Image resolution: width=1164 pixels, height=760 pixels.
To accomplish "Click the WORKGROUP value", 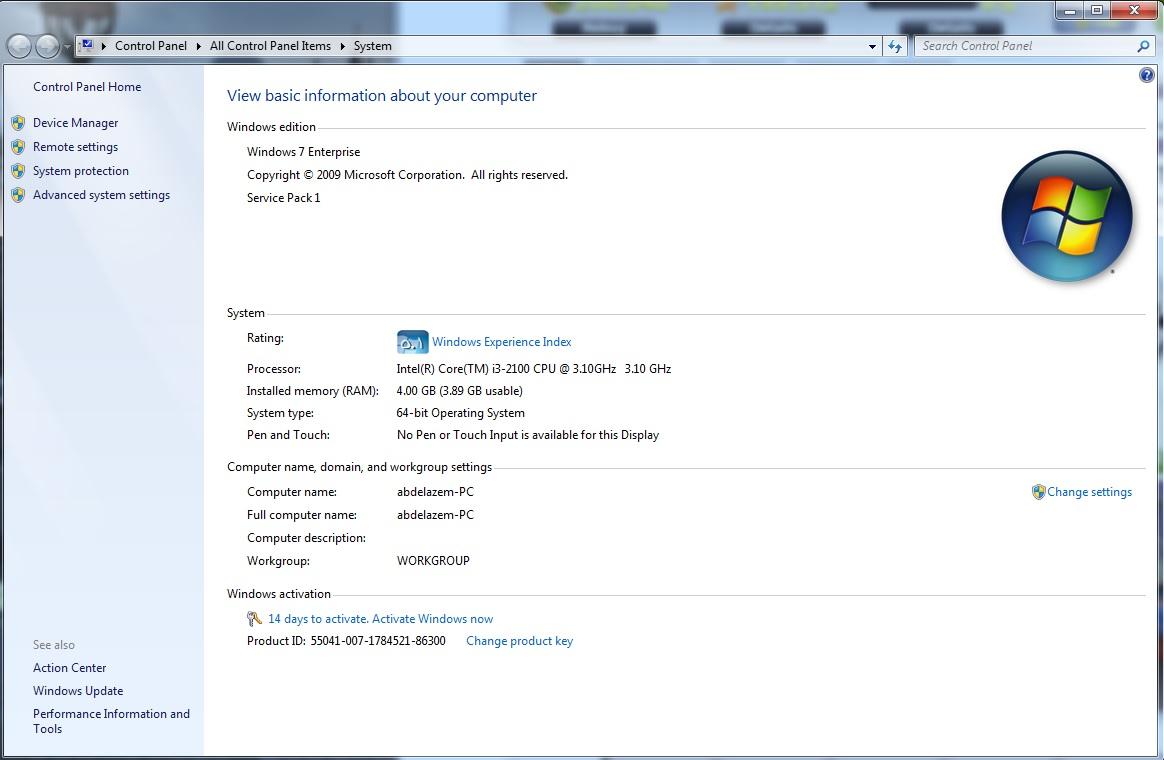I will [433, 561].
